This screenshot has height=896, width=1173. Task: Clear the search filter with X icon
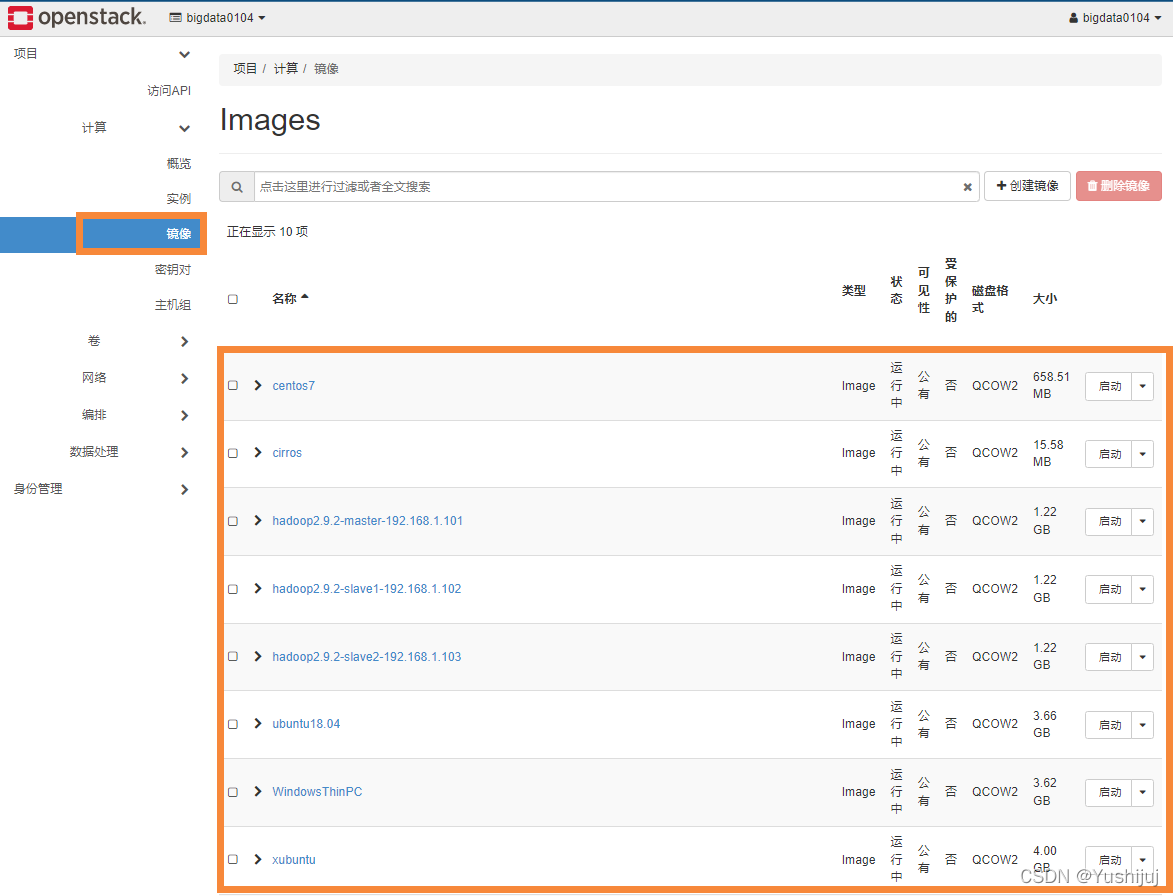point(967,187)
